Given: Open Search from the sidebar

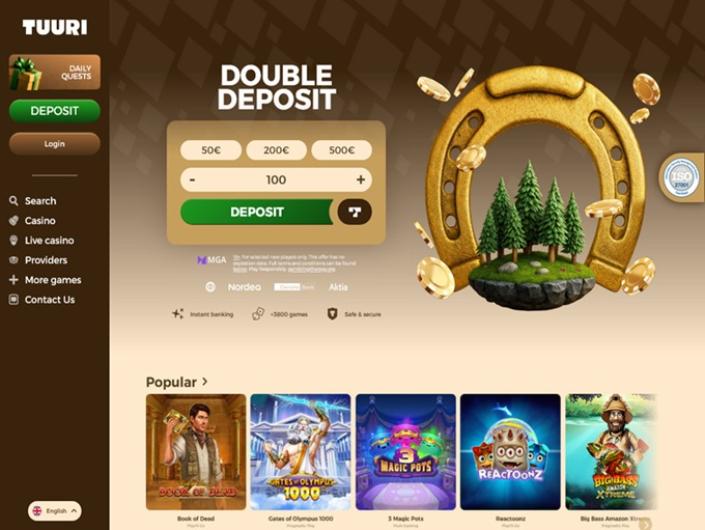Looking at the screenshot, I should (32, 201).
